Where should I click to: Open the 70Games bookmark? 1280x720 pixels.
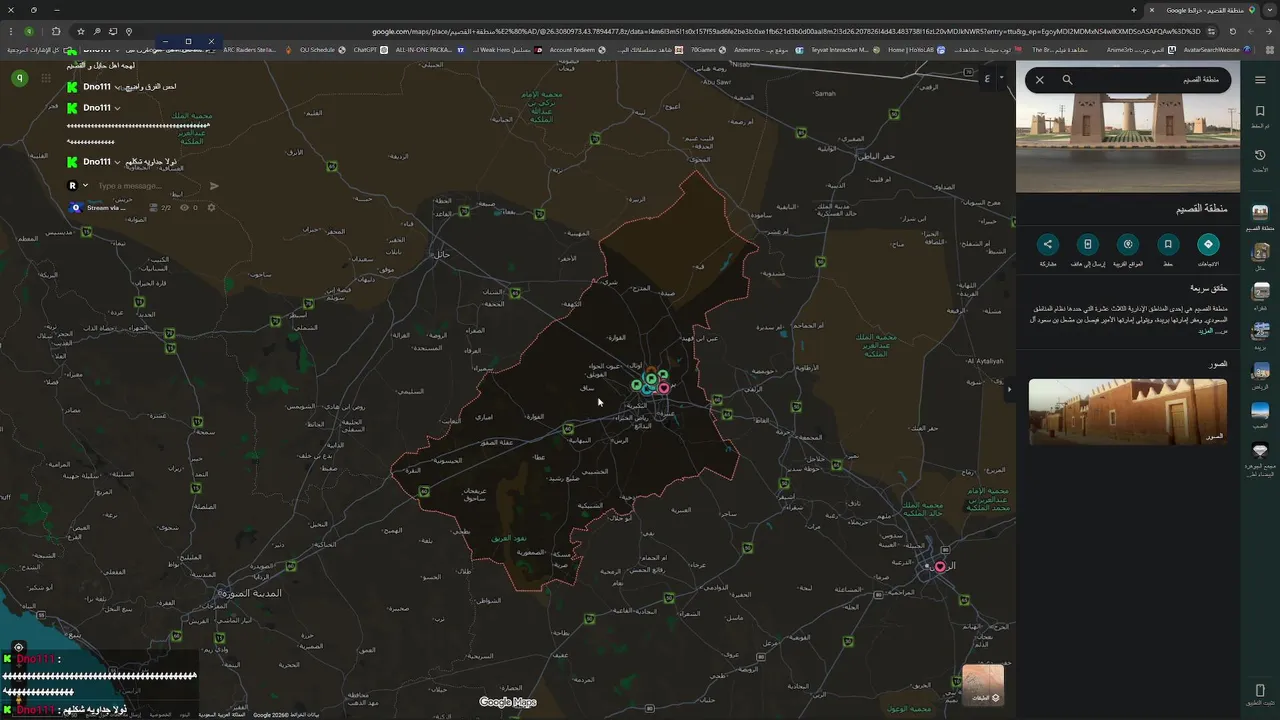click(709, 49)
